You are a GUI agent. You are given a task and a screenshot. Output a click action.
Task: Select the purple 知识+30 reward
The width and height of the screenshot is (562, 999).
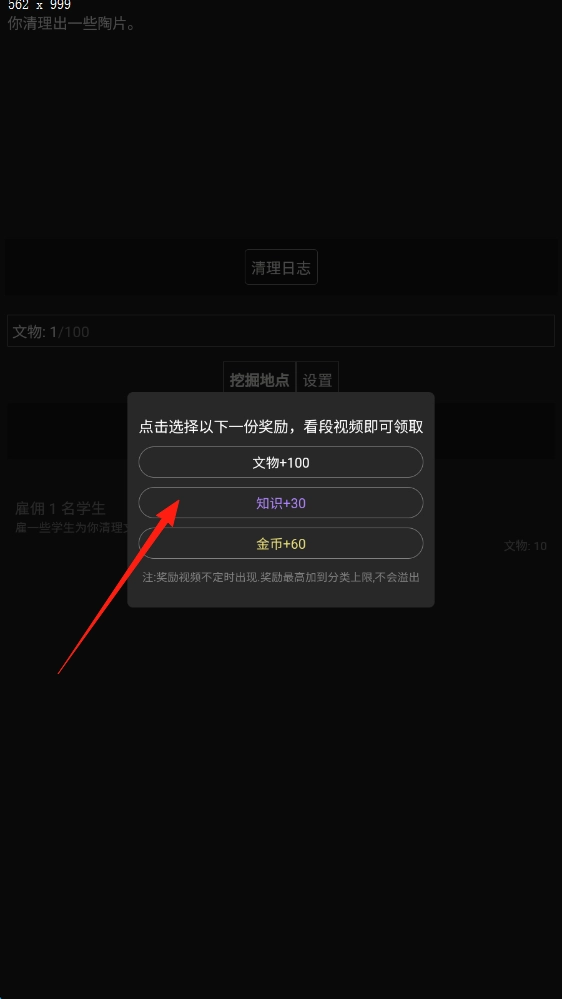point(281,503)
